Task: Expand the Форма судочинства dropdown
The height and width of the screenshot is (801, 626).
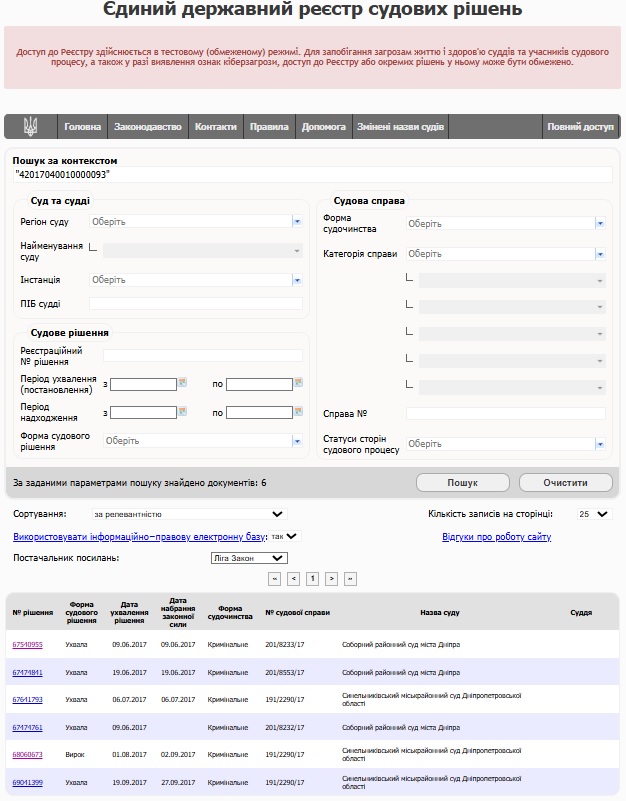Action: pyautogui.click(x=600, y=223)
